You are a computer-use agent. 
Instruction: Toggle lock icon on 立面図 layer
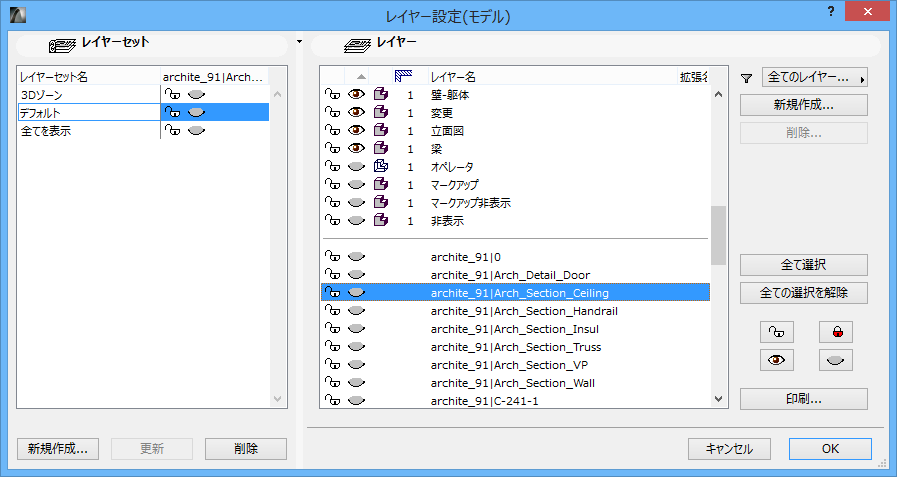(x=332, y=130)
